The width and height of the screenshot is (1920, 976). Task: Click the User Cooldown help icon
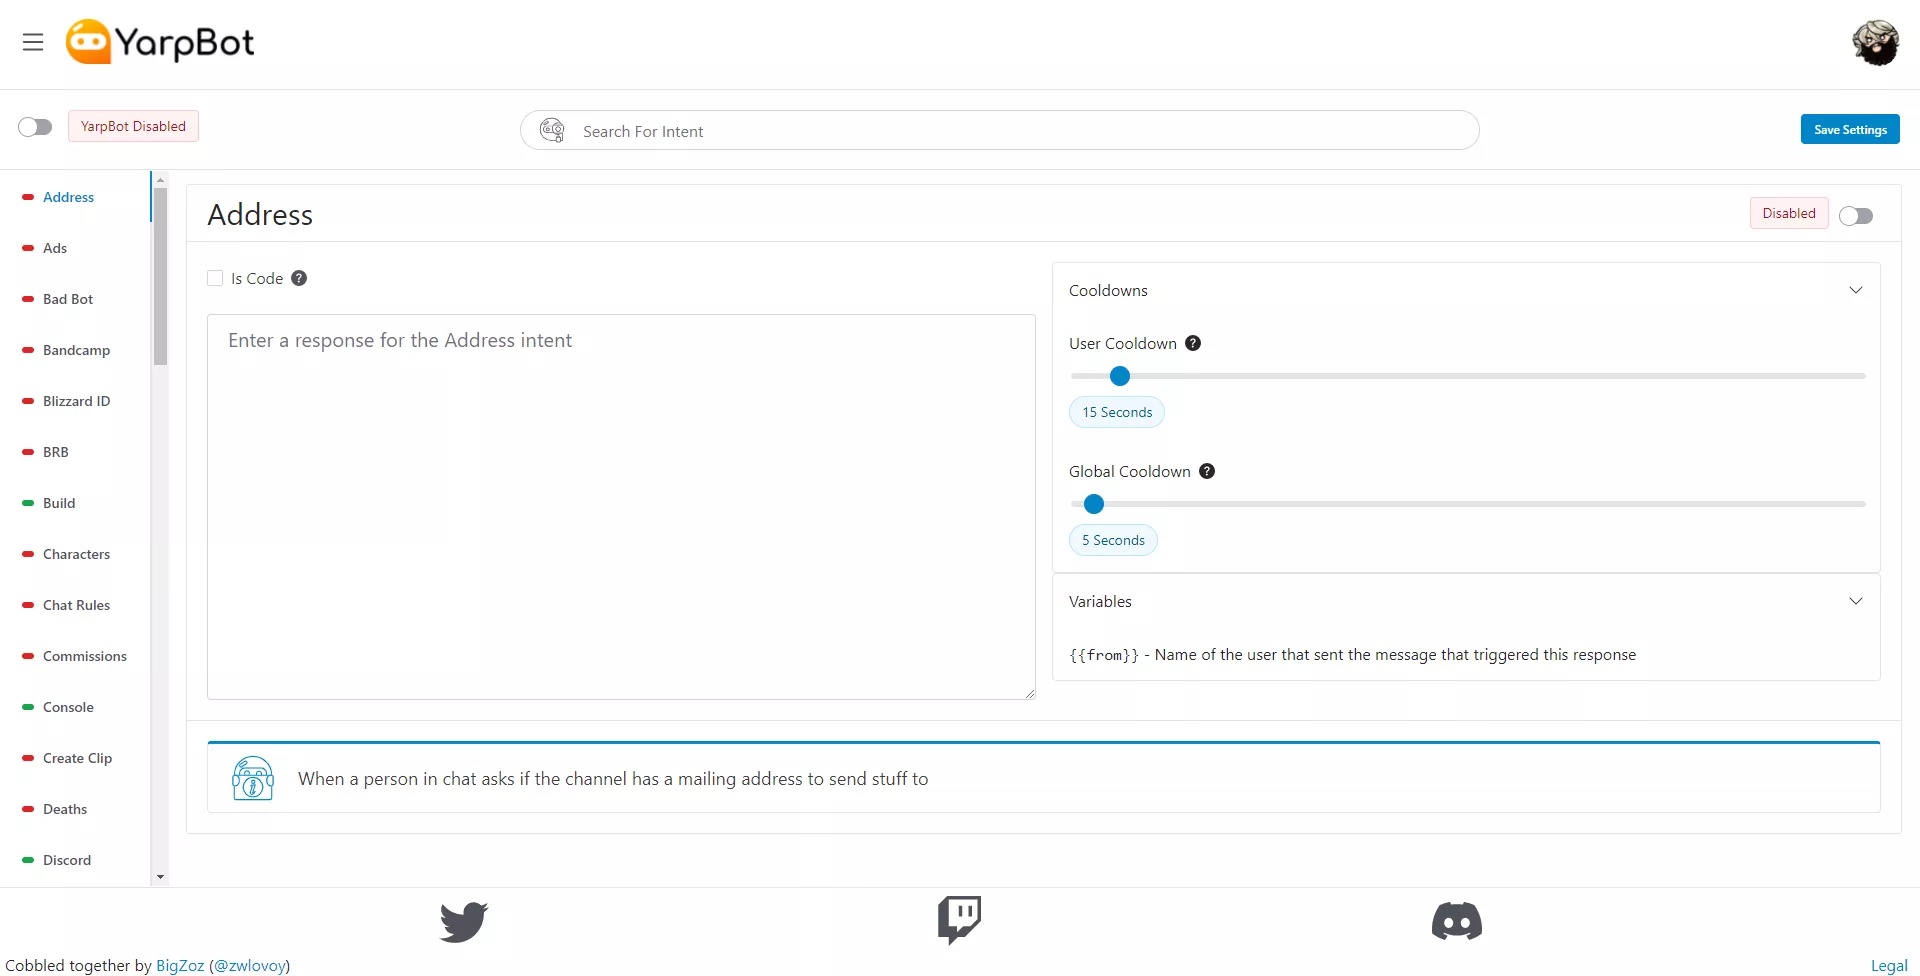tap(1192, 343)
